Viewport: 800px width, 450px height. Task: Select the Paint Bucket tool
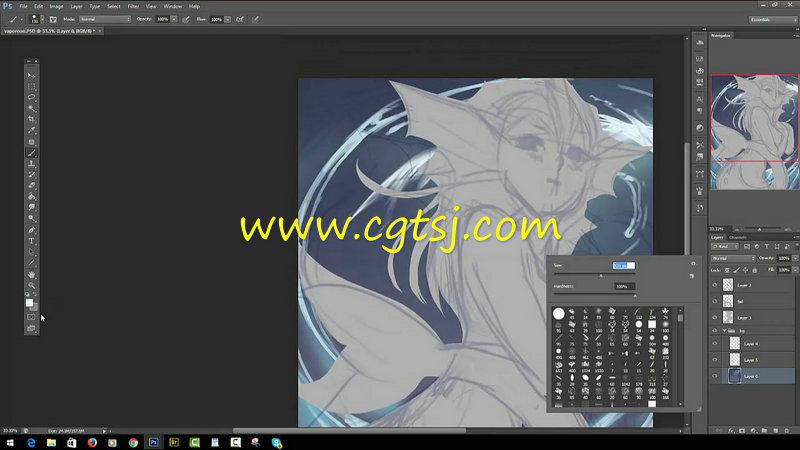click(x=31, y=197)
